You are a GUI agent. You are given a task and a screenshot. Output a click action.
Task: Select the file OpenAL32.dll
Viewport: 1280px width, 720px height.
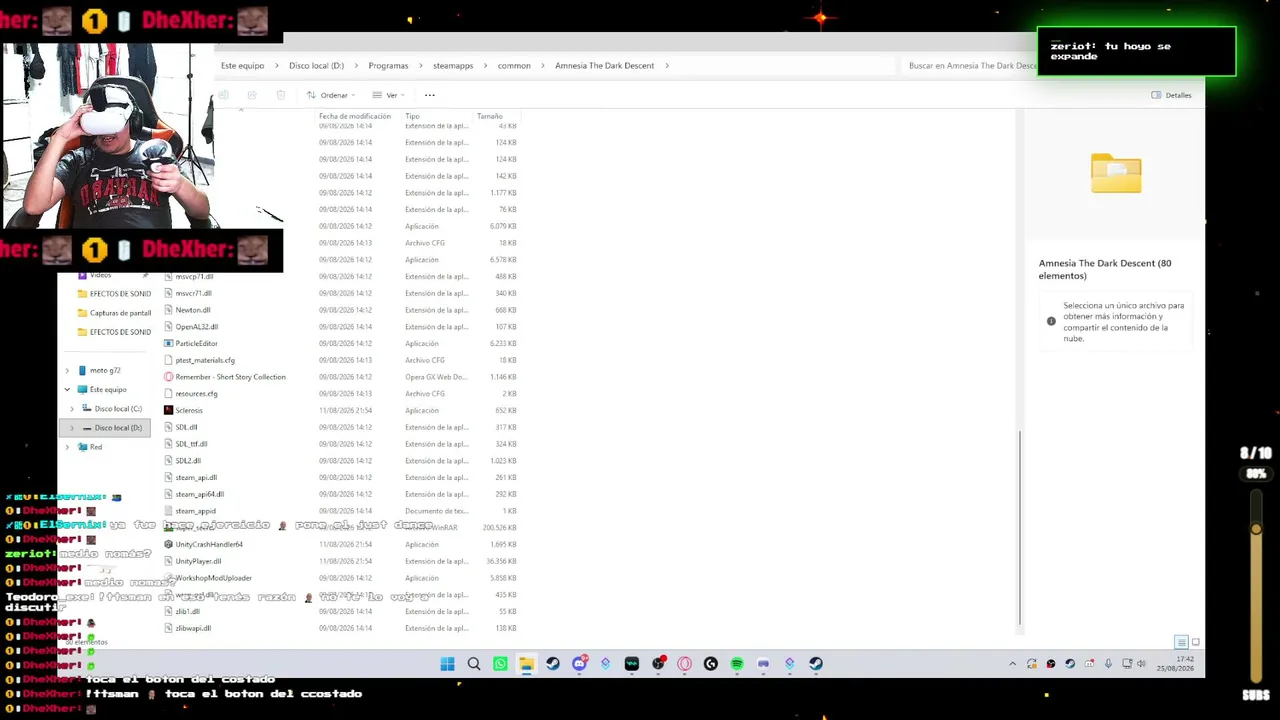coord(196,327)
